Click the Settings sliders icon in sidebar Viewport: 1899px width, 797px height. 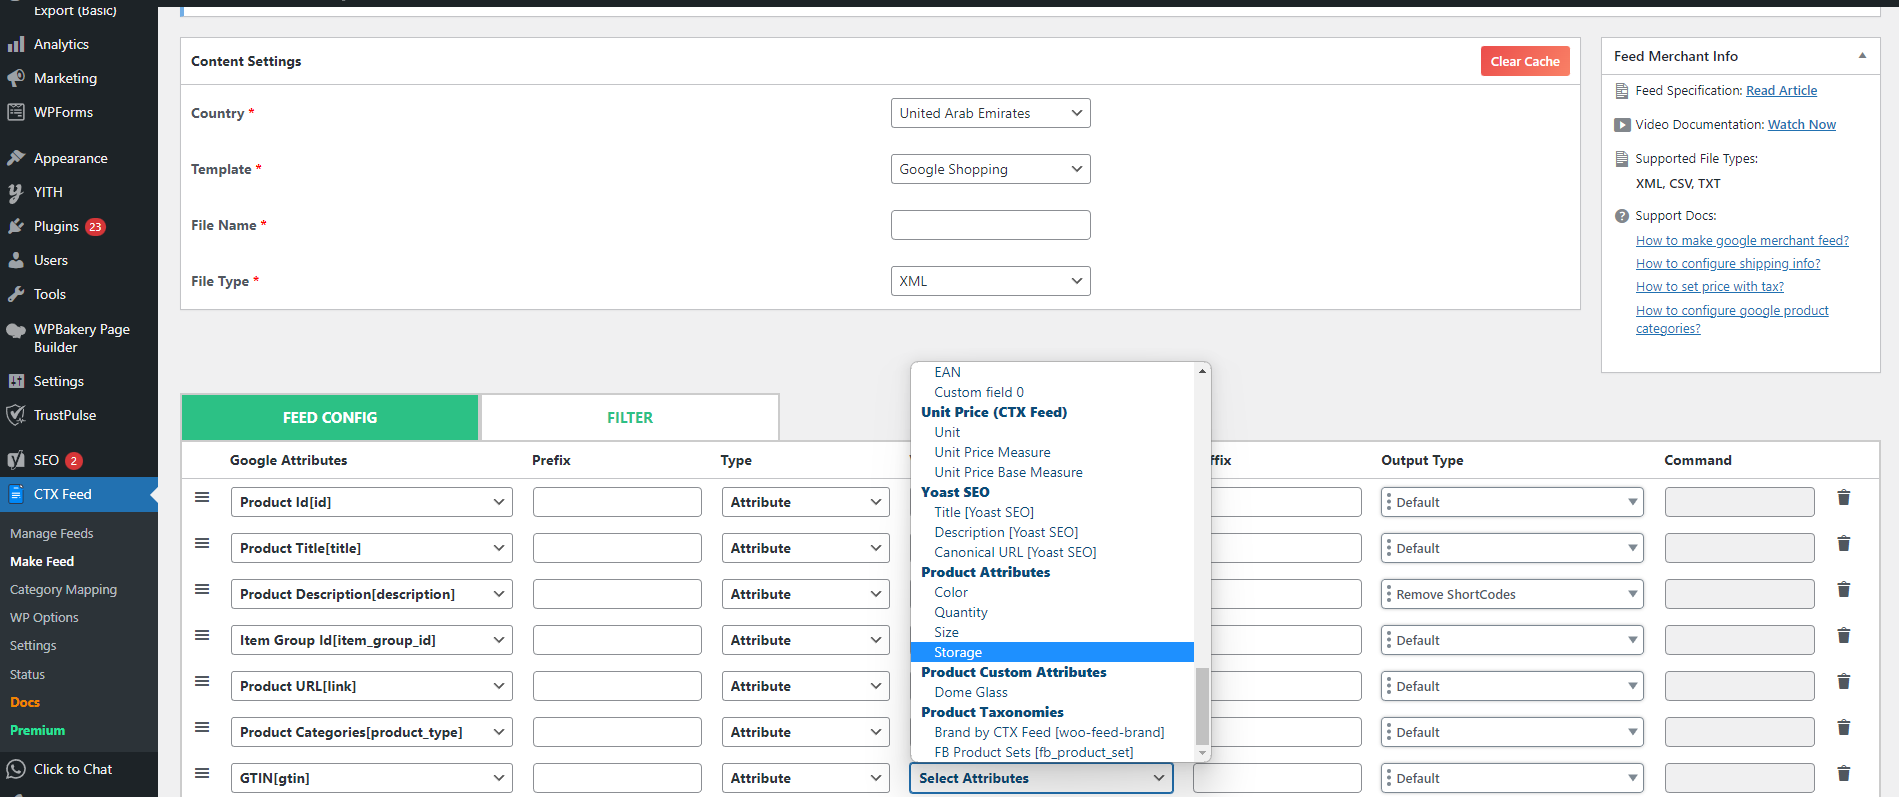pyautogui.click(x=16, y=381)
